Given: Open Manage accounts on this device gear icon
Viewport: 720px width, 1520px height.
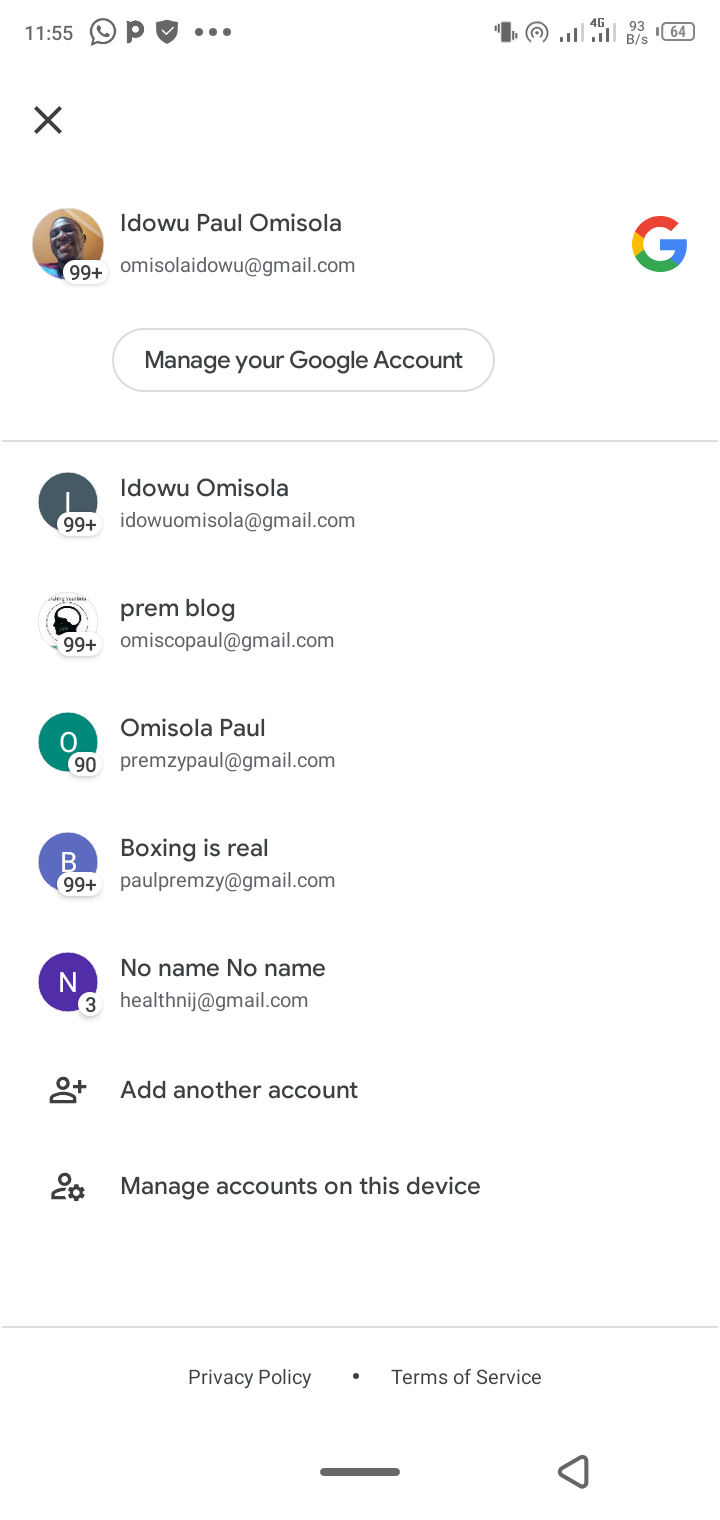Looking at the screenshot, I should (66, 1186).
